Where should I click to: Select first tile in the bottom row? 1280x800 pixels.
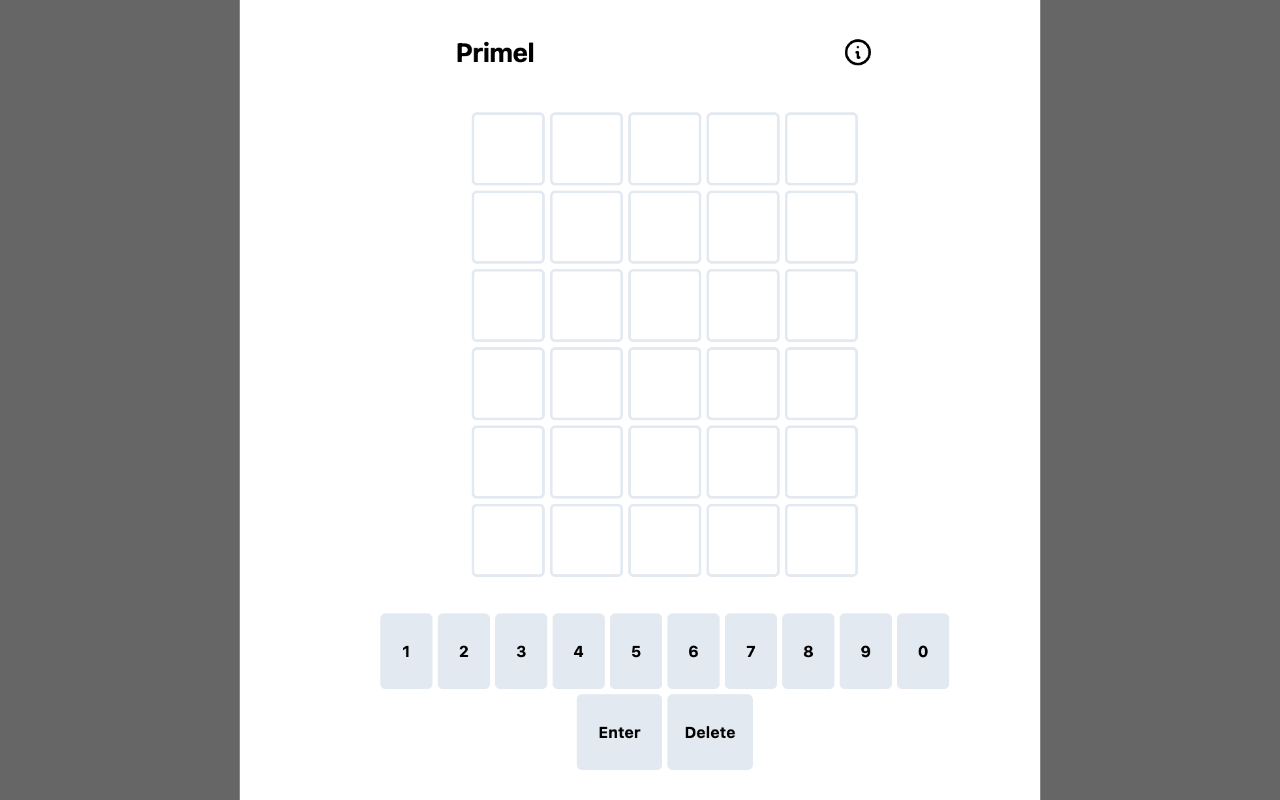coord(508,540)
